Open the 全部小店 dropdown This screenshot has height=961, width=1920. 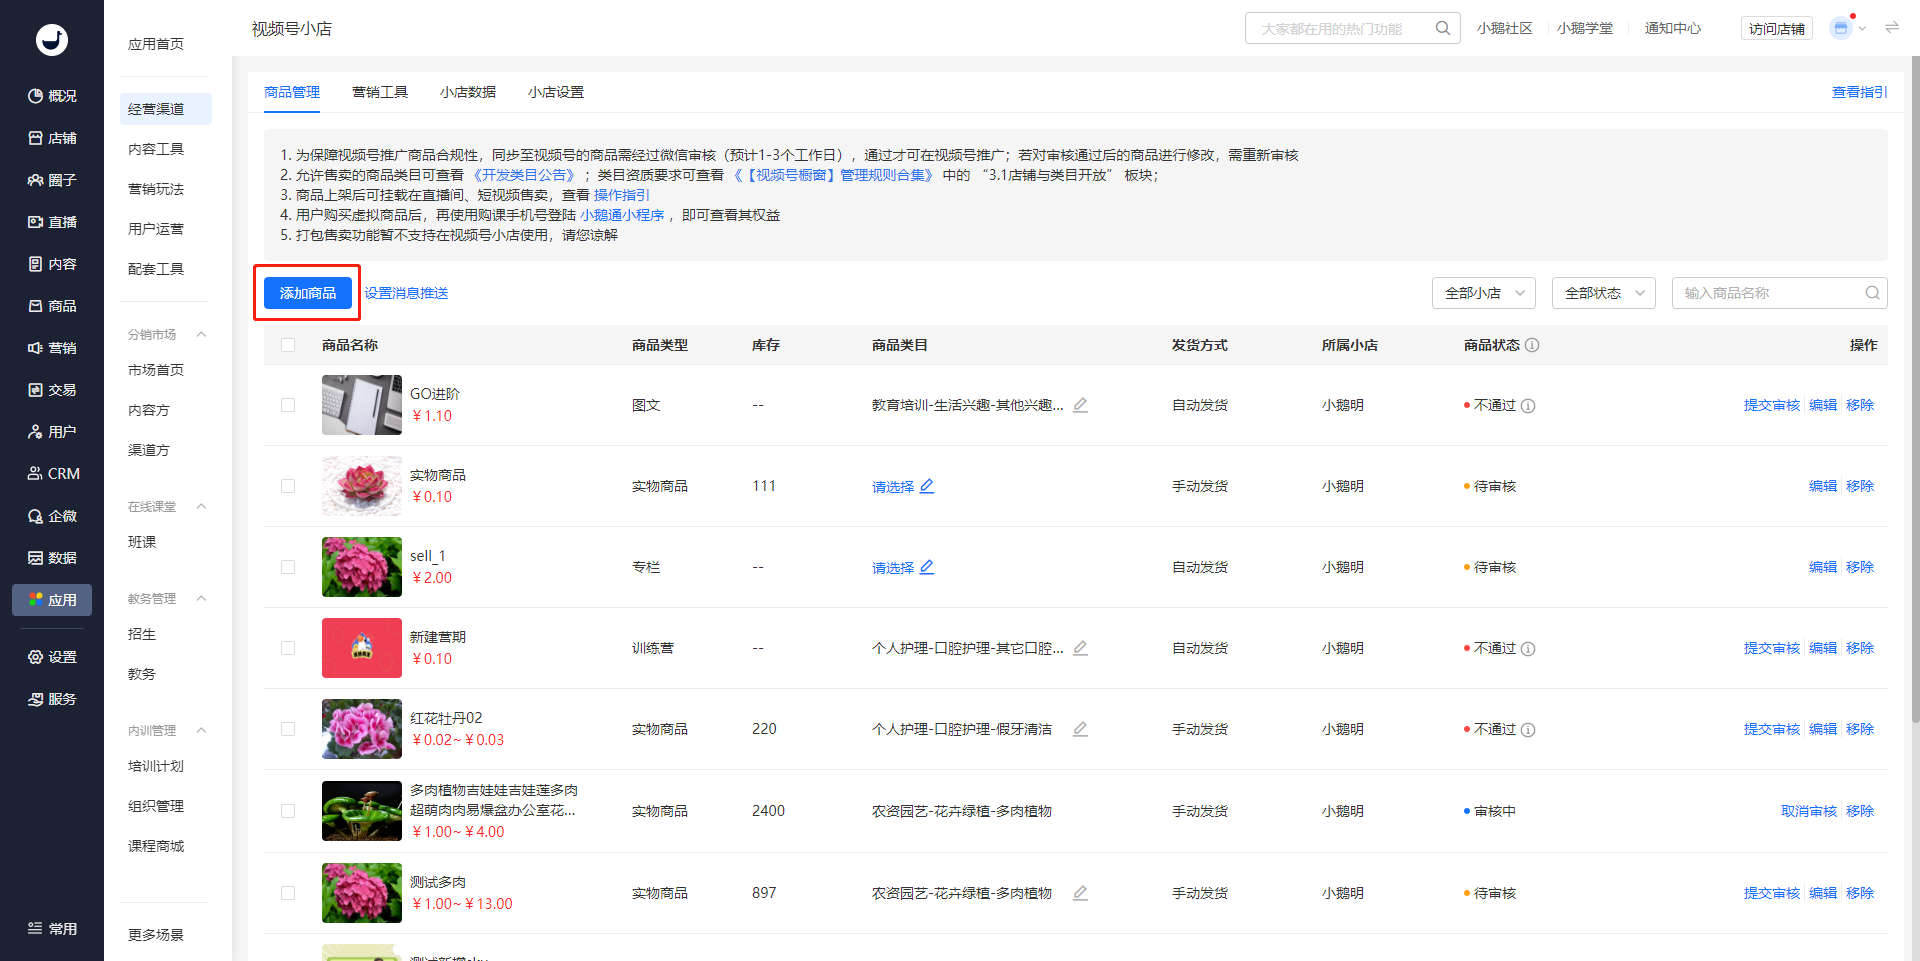[1484, 293]
